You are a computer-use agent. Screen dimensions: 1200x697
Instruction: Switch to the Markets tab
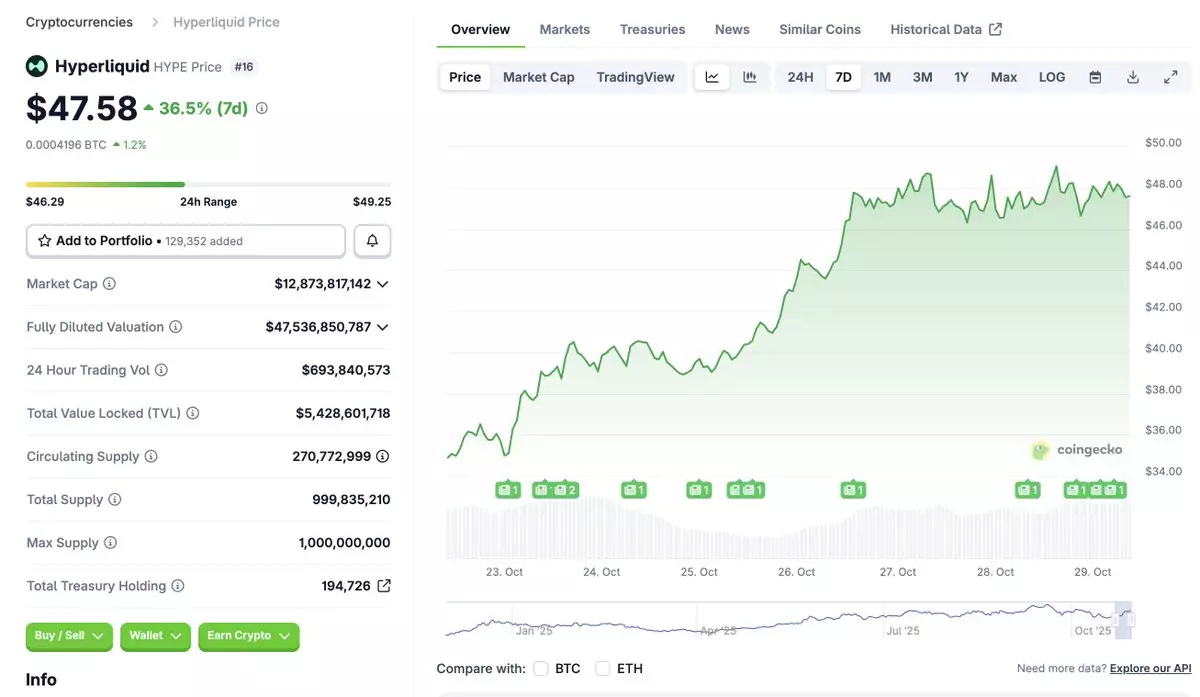[564, 29]
